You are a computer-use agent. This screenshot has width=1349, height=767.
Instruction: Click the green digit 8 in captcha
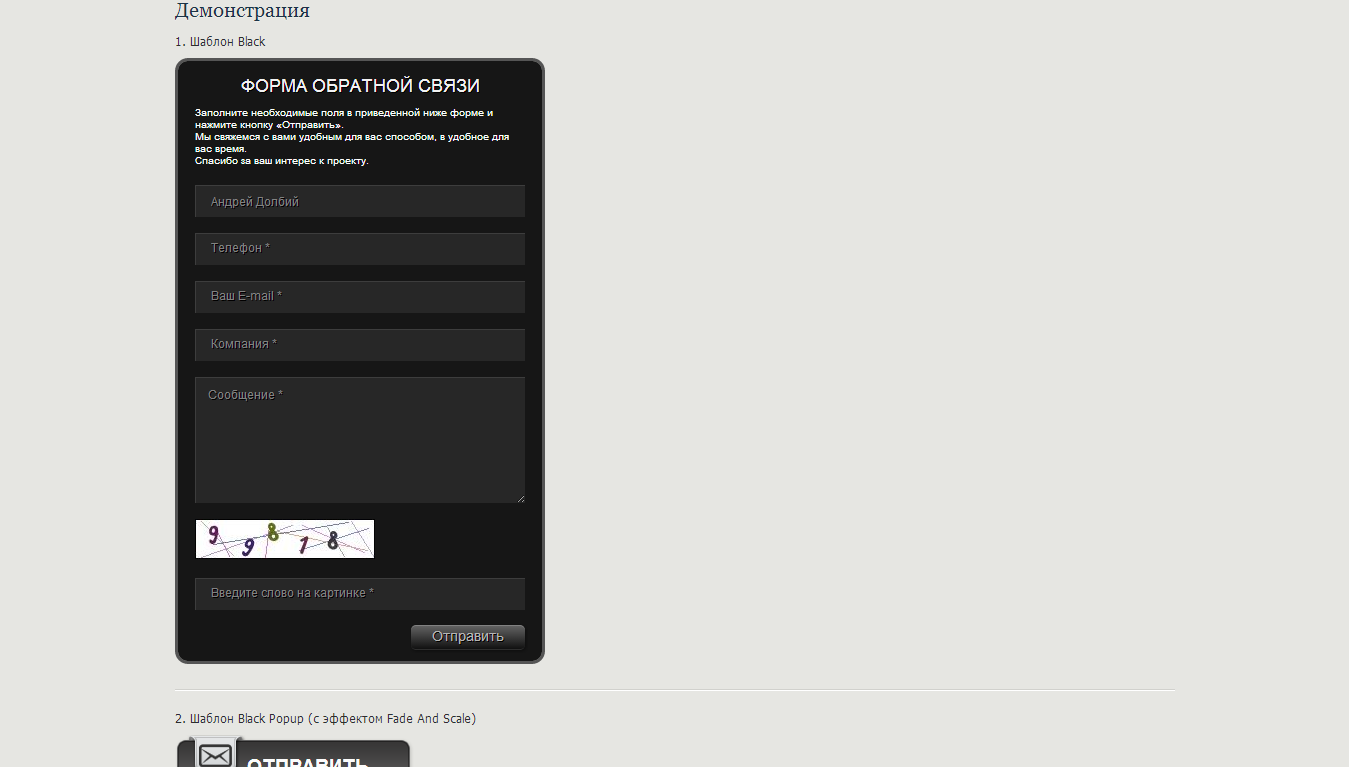(x=273, y=532)
